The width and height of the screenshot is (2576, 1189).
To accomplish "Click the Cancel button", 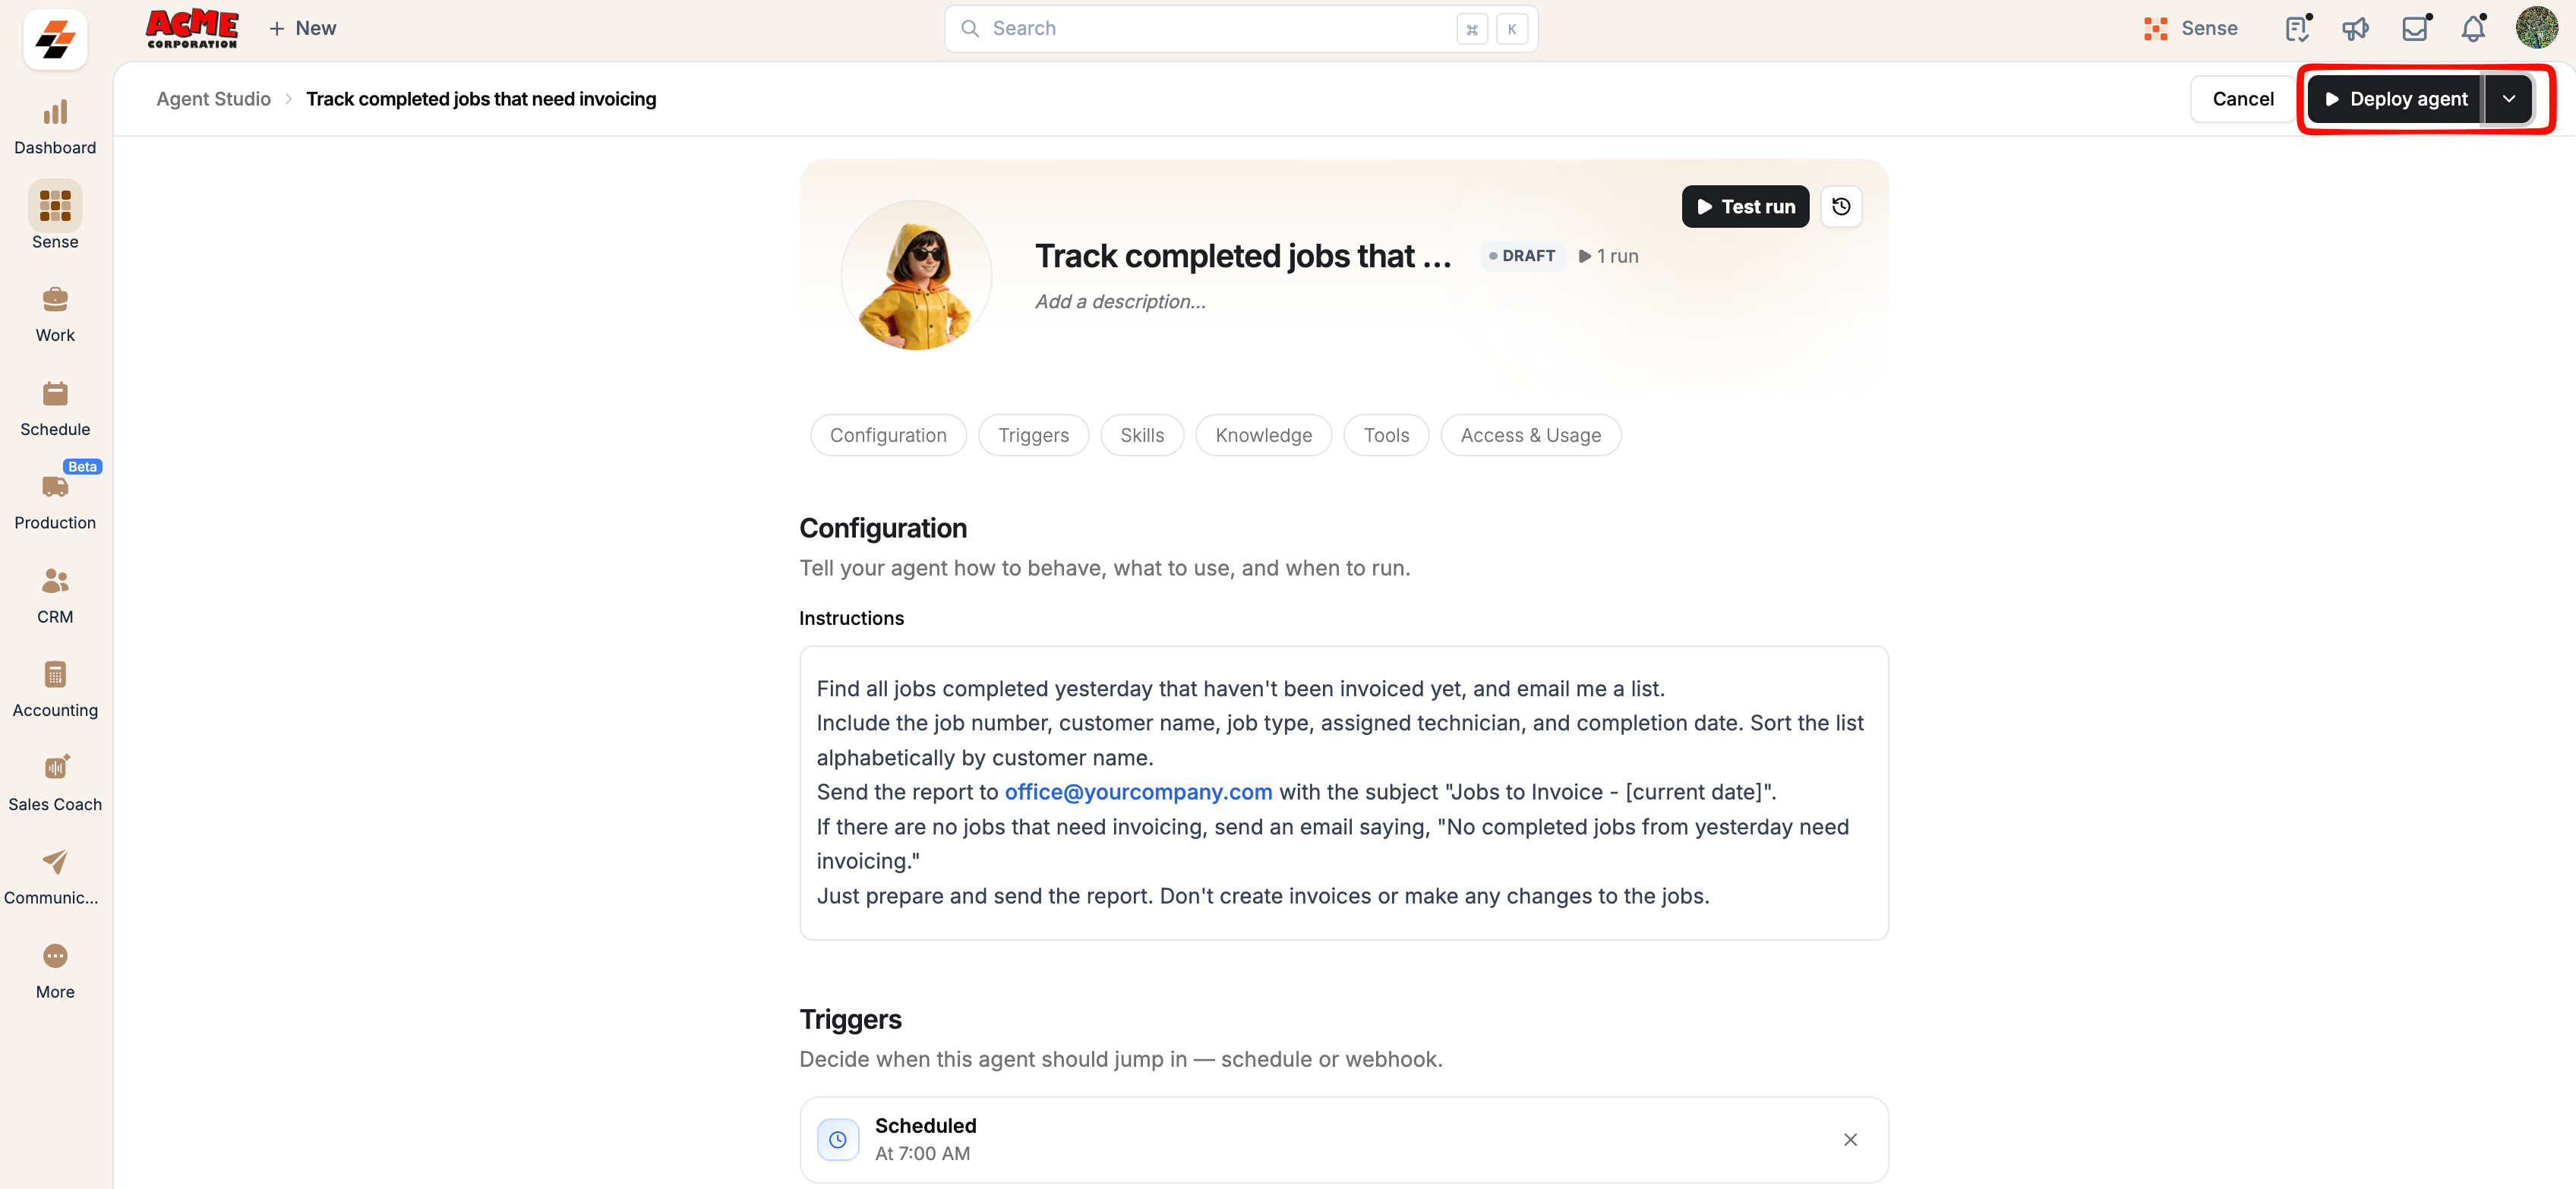I will tap(2242, 99).
